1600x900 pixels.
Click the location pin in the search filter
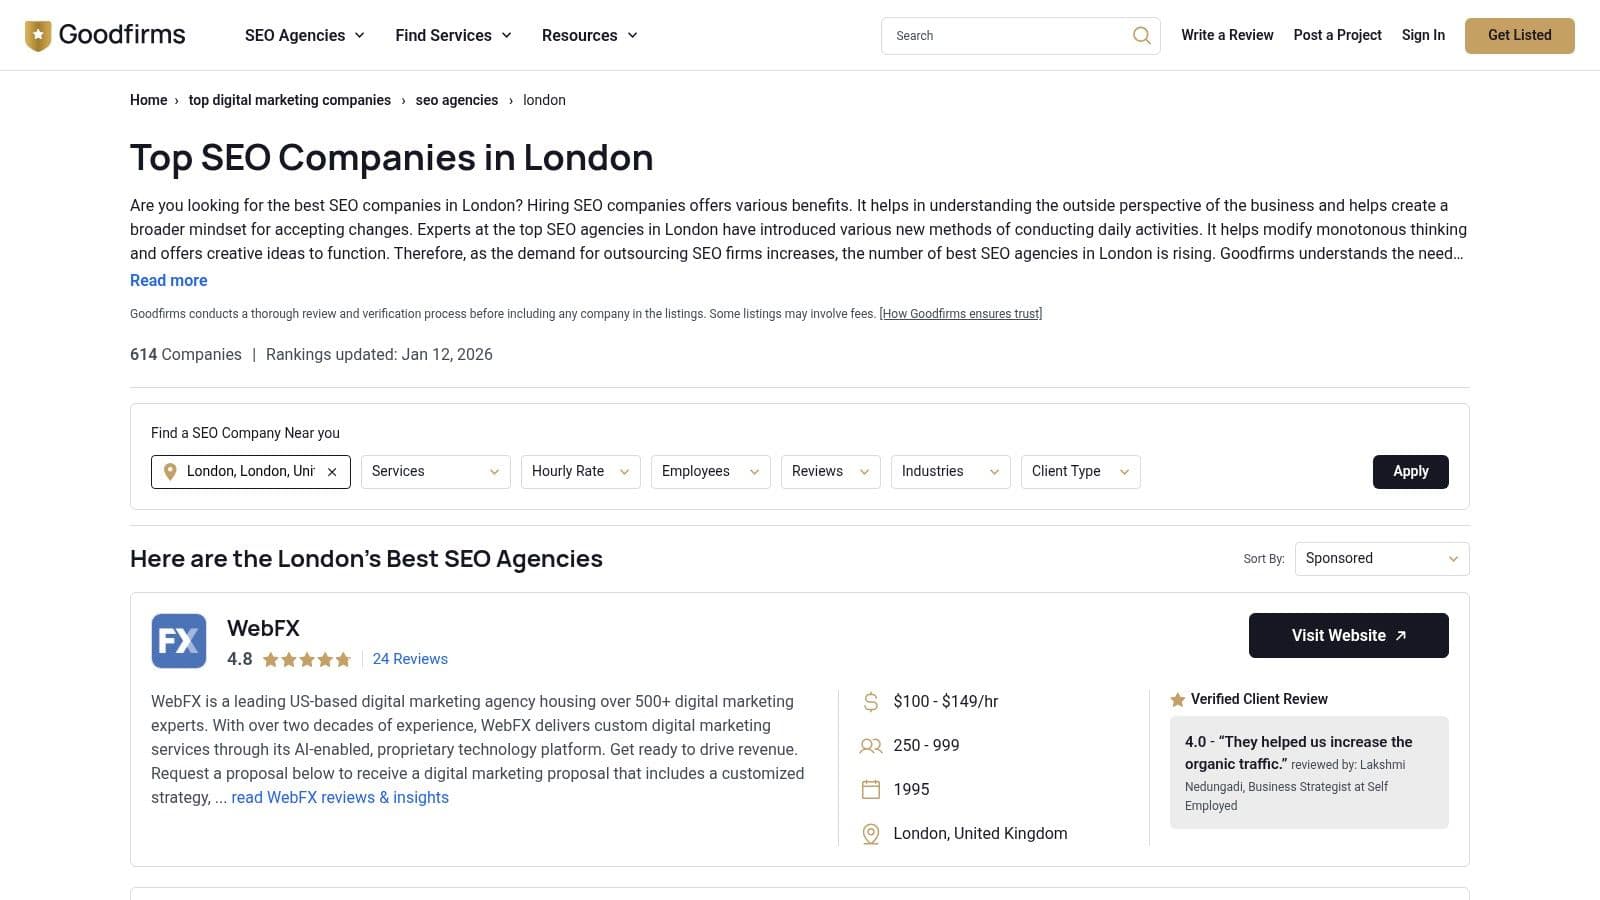(170, 471)
